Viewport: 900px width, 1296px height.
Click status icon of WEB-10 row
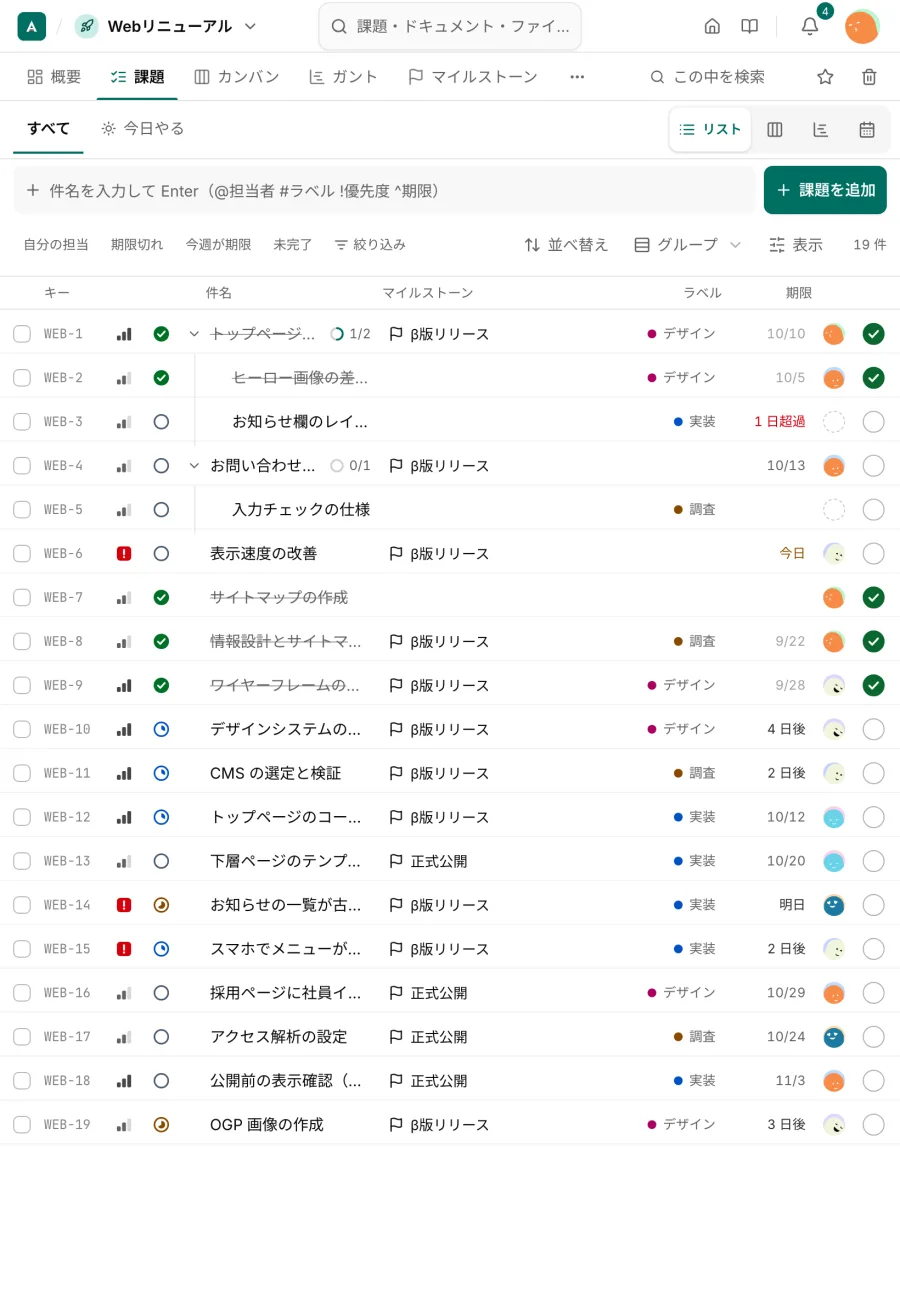click(x=161, y=729)
